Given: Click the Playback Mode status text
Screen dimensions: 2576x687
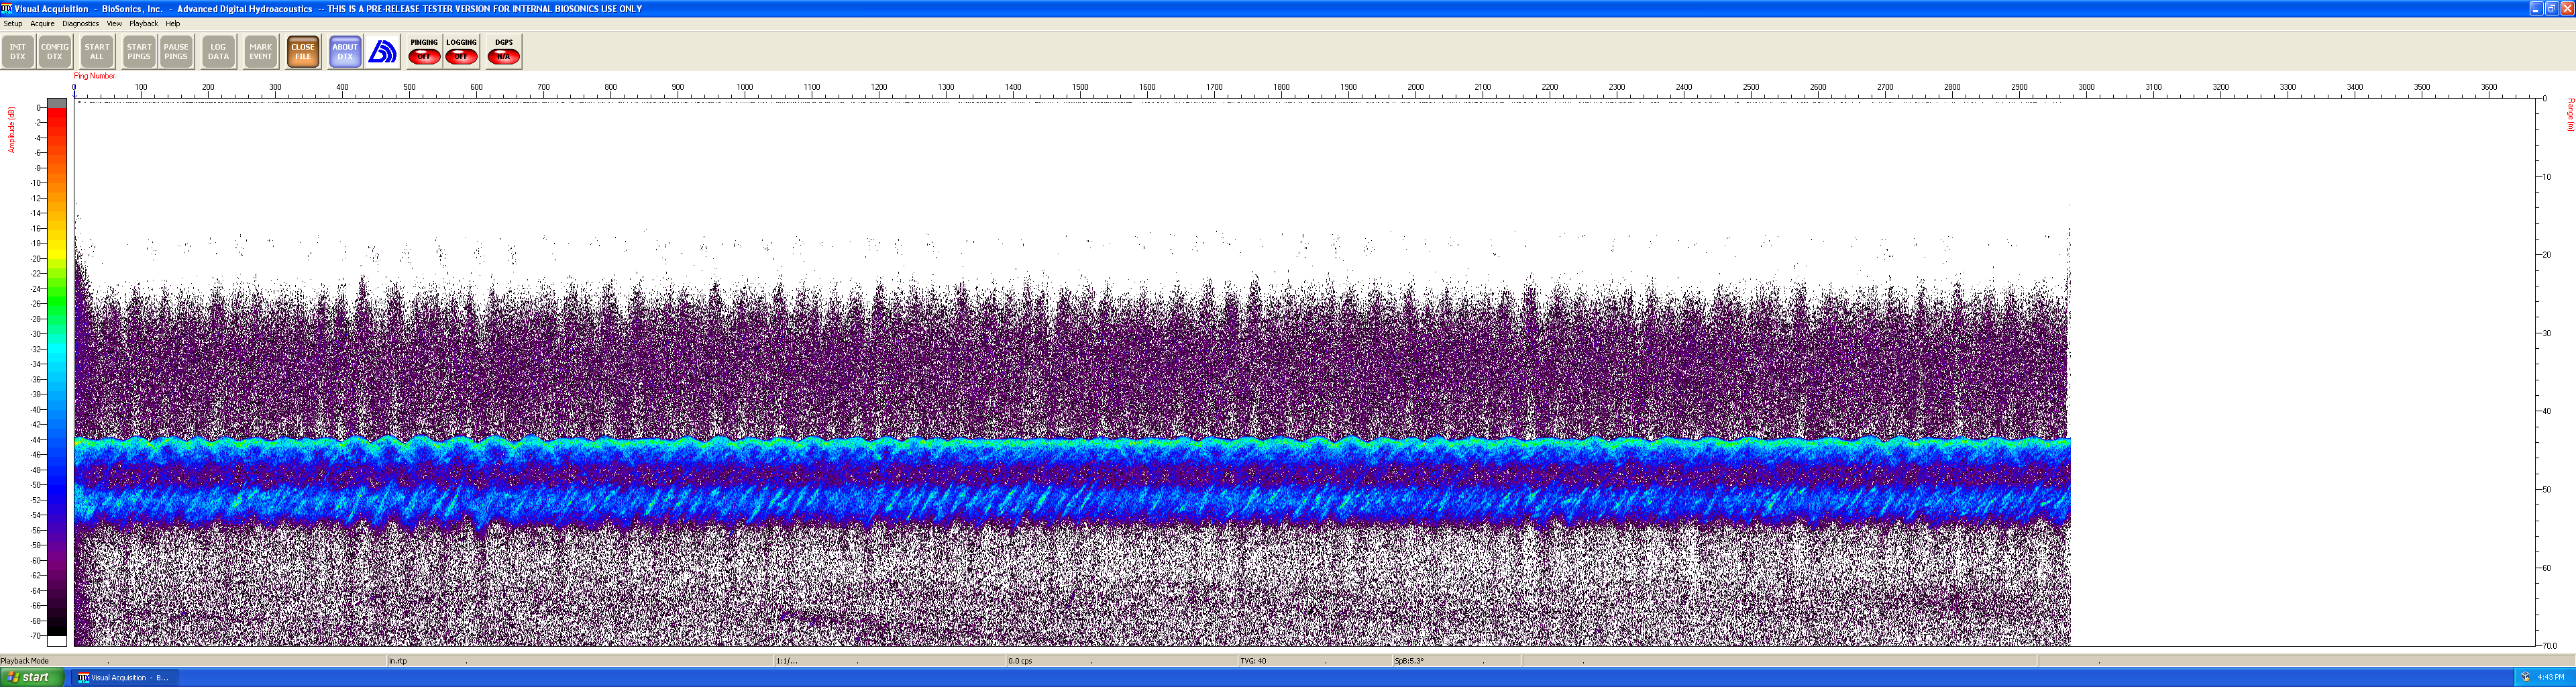Looking at the screenshot, I should pyautogui.click(x=25, y=661).
